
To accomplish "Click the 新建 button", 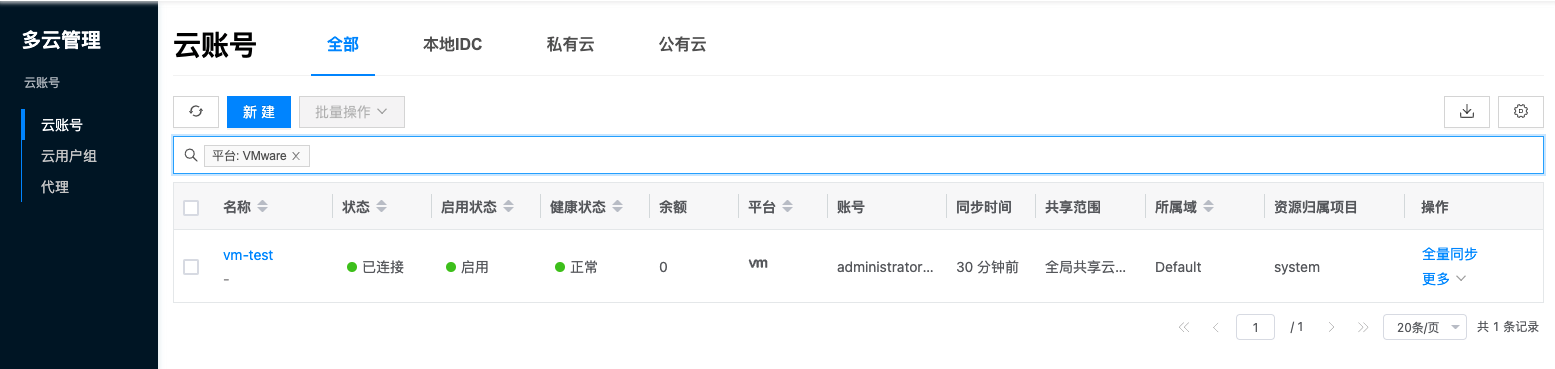I will pyautogui.click(x=259, y=112).
